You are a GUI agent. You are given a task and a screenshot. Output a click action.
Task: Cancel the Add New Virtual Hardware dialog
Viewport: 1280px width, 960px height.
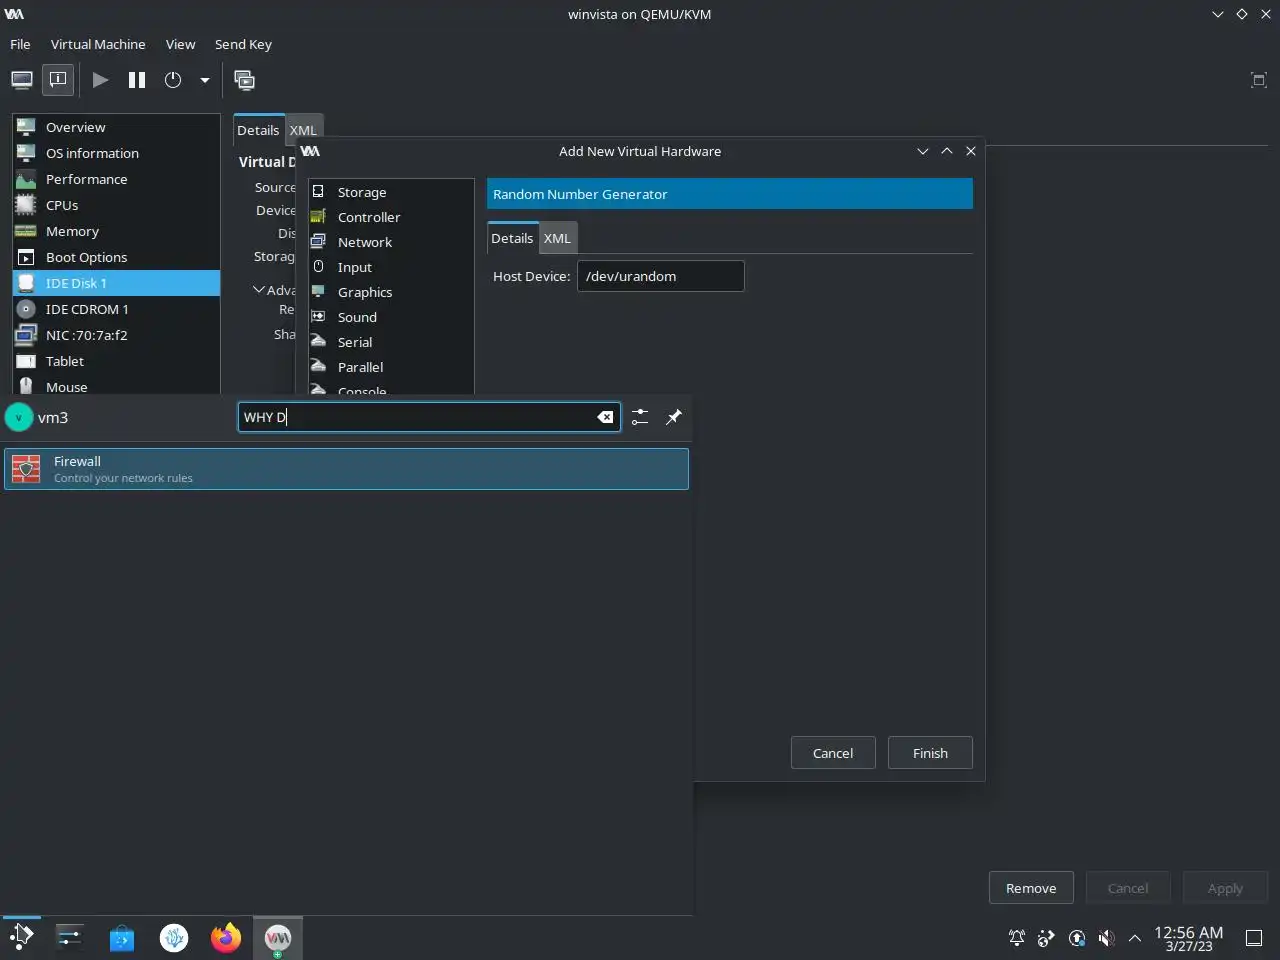tap(833, 753)
